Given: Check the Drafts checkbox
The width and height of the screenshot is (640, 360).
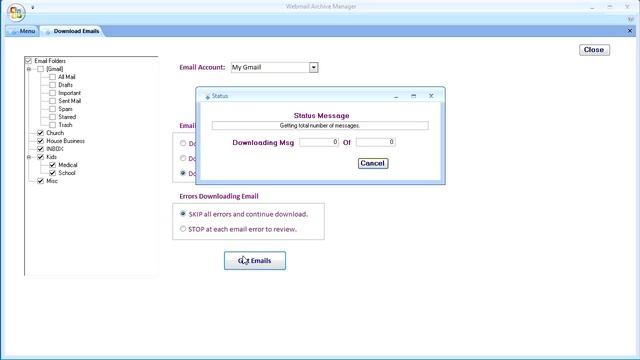Looking at the screenshot, I should 52,85.
